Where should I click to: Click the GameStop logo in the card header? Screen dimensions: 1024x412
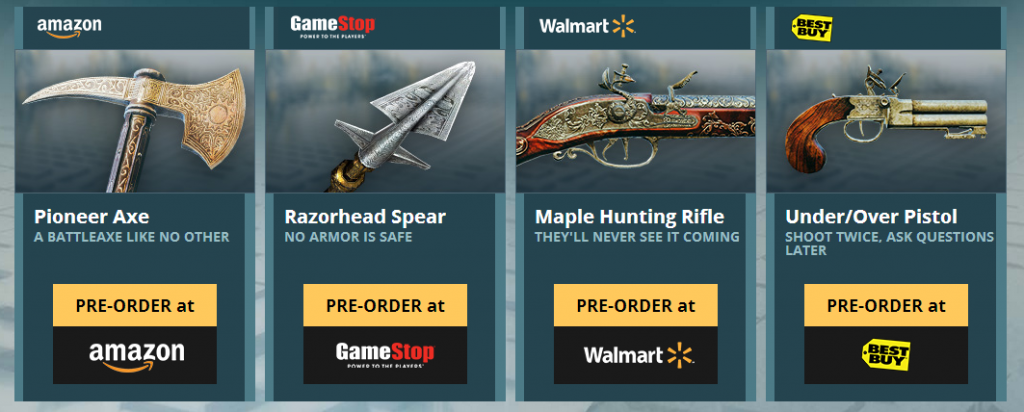332,27
